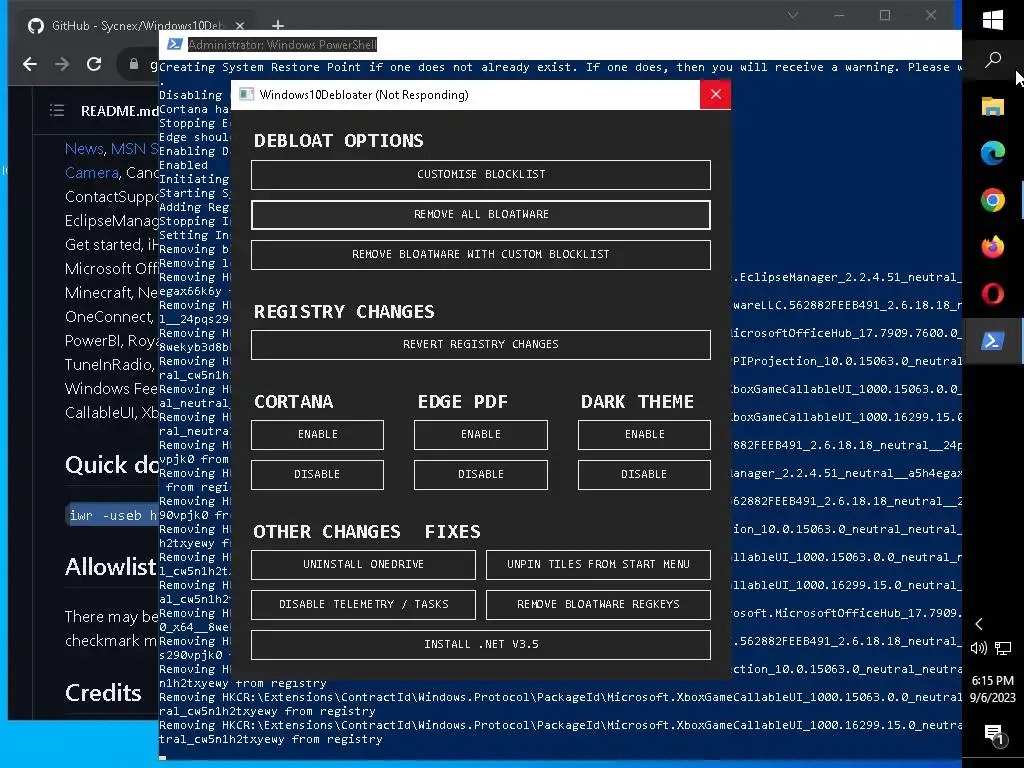Open the clock showing 6:15 PM

(993, 688)
